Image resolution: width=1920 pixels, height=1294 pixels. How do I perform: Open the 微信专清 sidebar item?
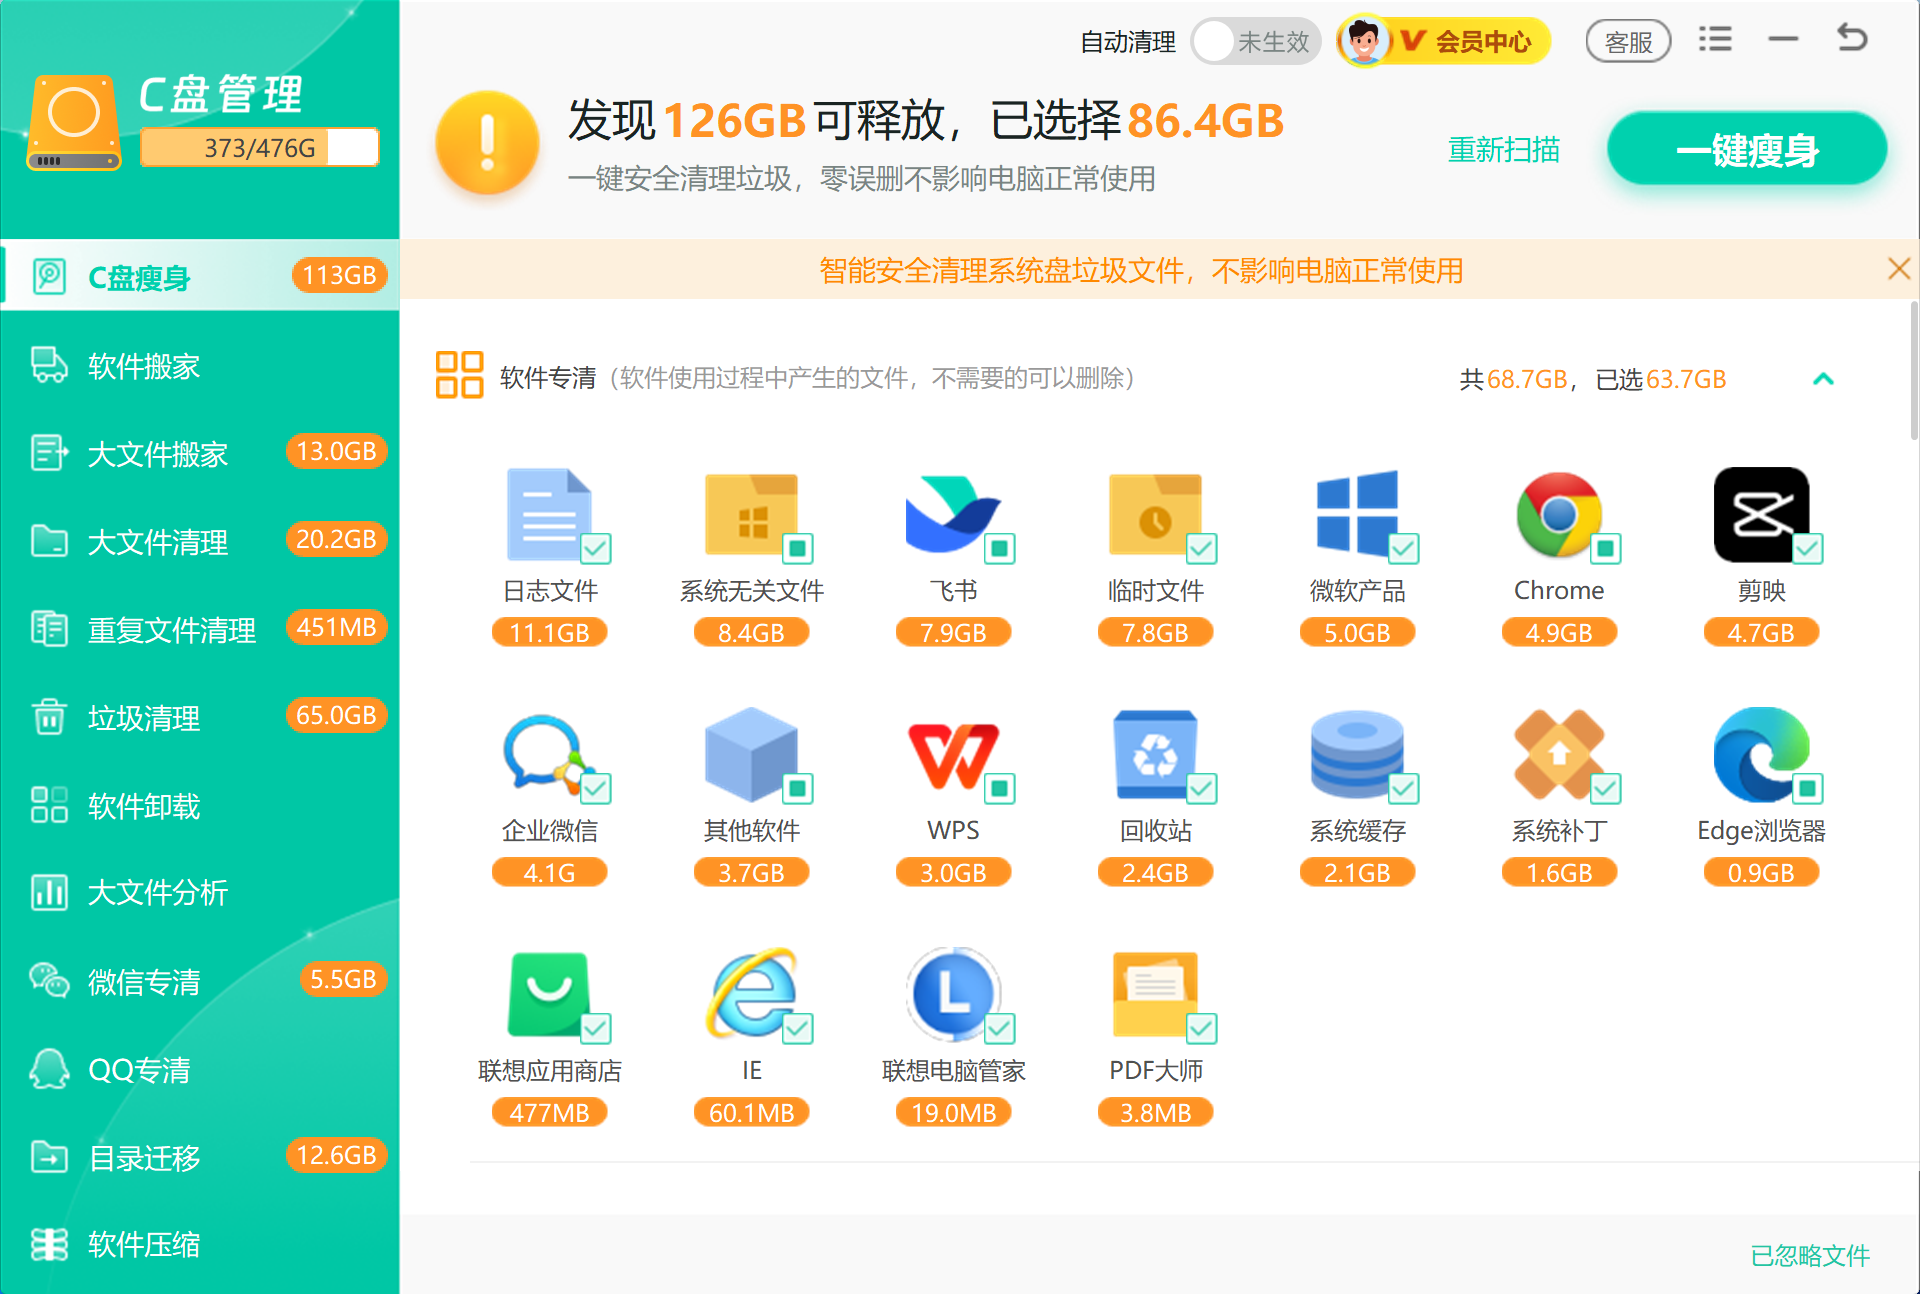(x=200, y=981)
